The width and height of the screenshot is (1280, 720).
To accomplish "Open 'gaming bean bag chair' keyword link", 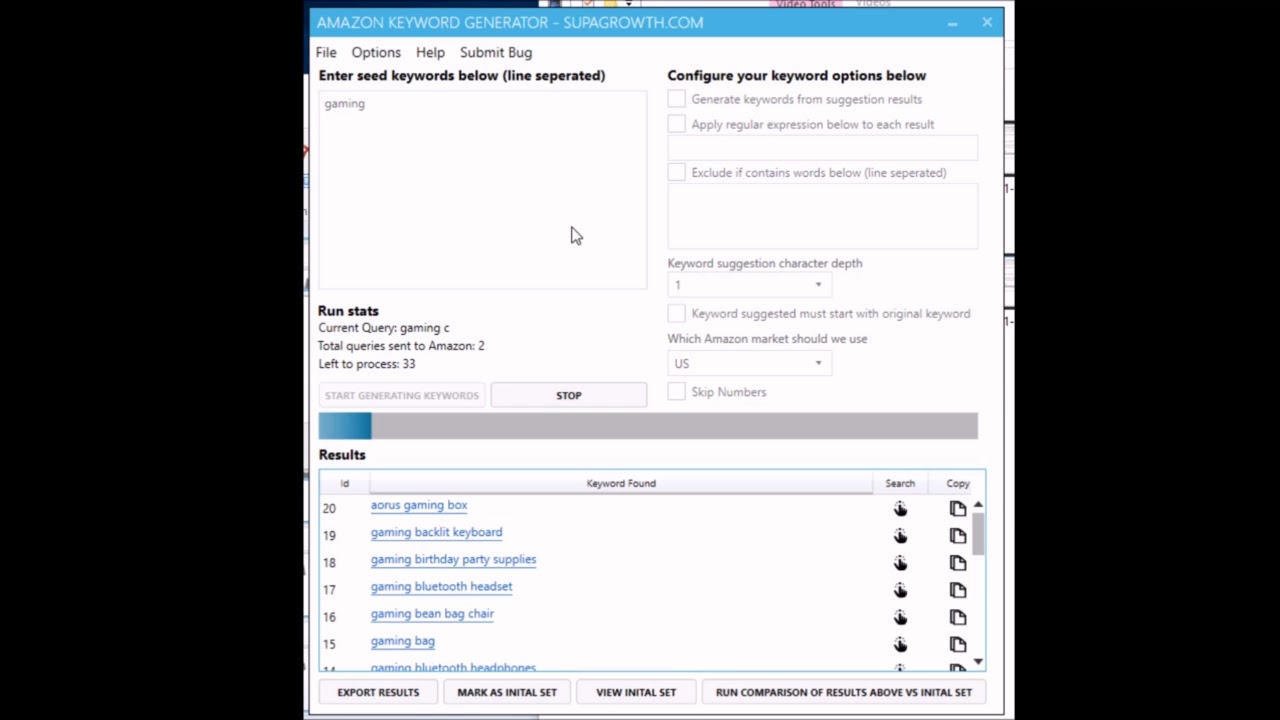I will point(432,614).
